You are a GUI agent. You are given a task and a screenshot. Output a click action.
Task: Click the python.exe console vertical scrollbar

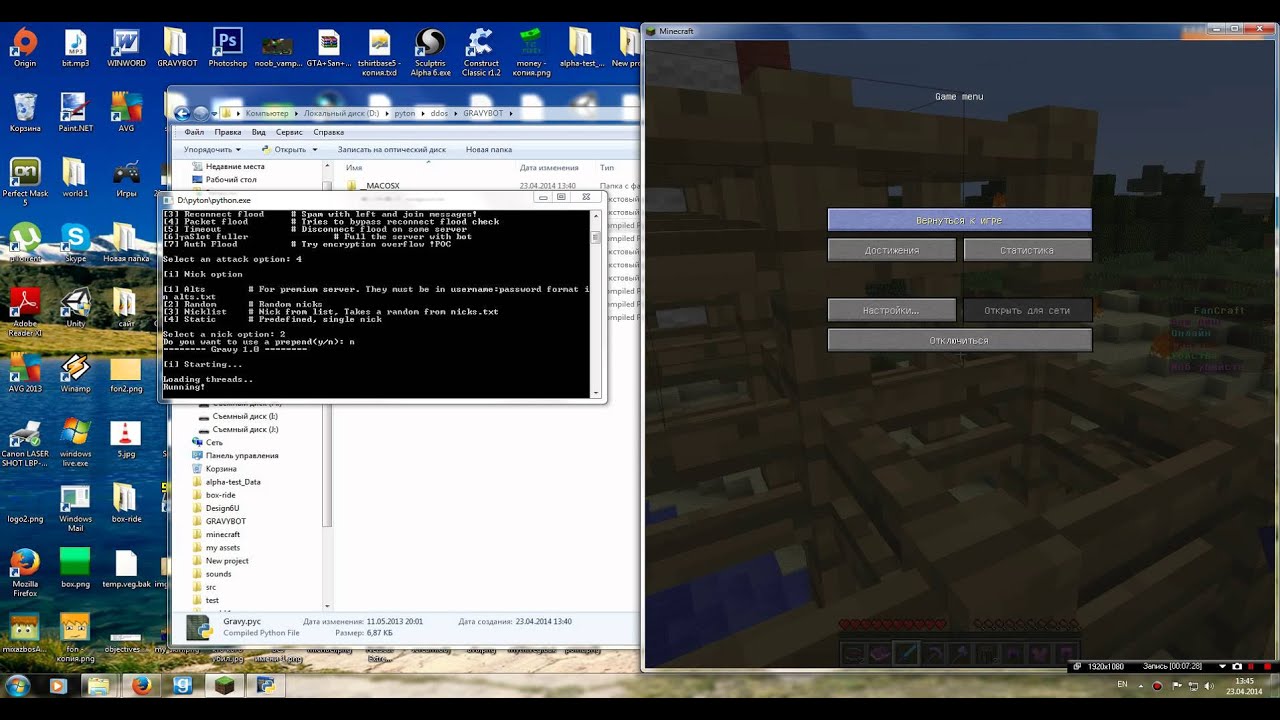tap(596, 304)
